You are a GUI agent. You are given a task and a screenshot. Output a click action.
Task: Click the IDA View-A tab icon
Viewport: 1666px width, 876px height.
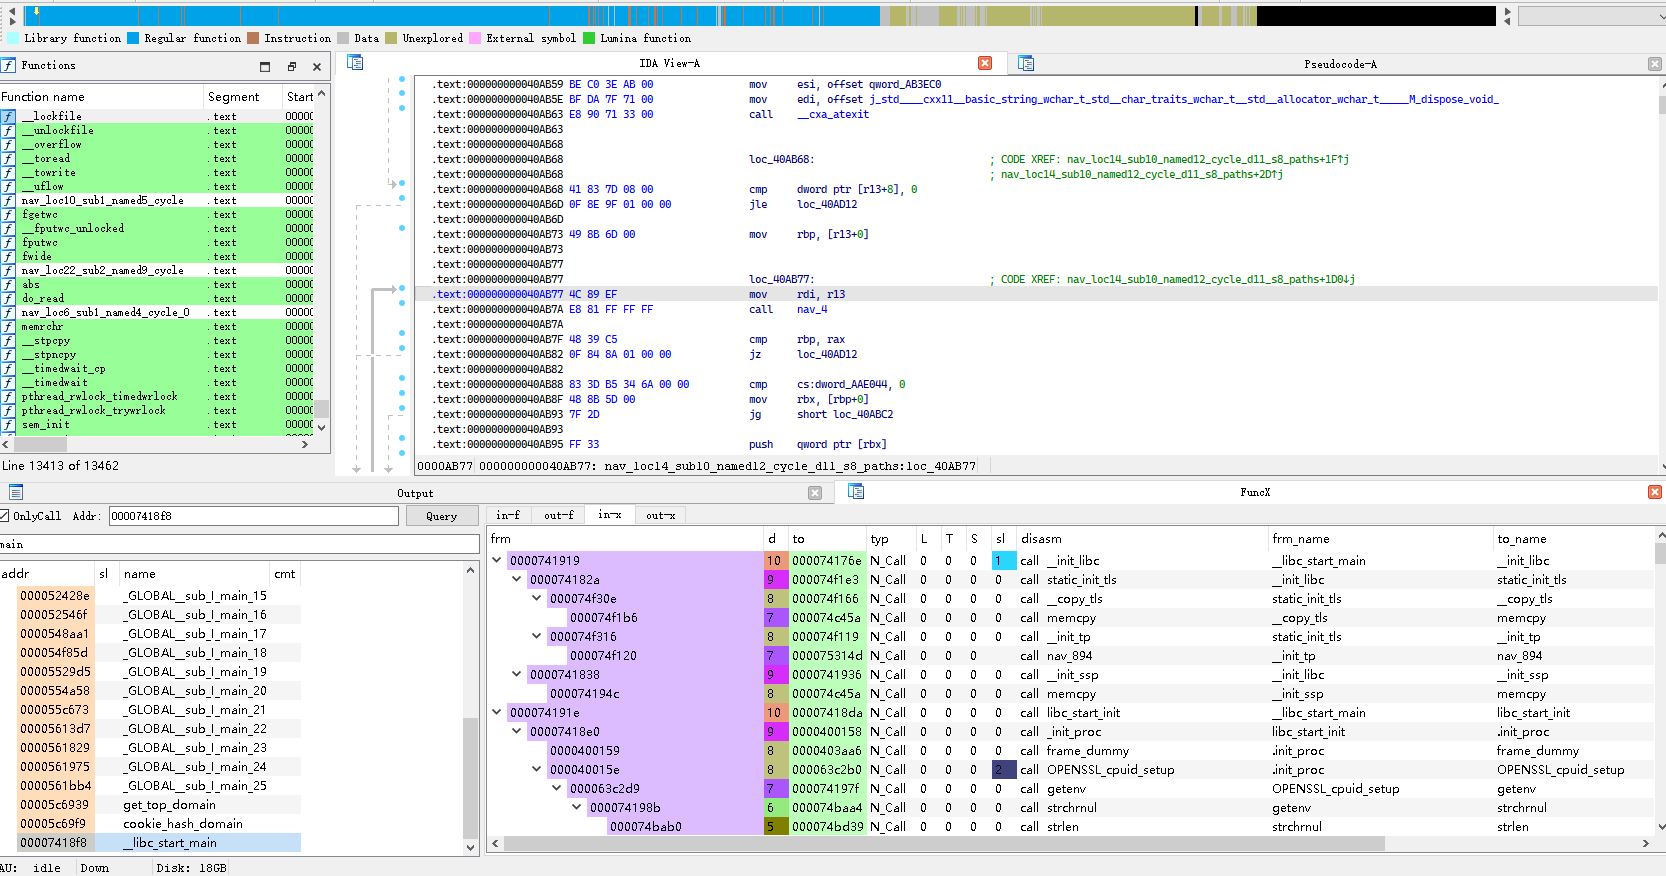[x=355, y=63]
